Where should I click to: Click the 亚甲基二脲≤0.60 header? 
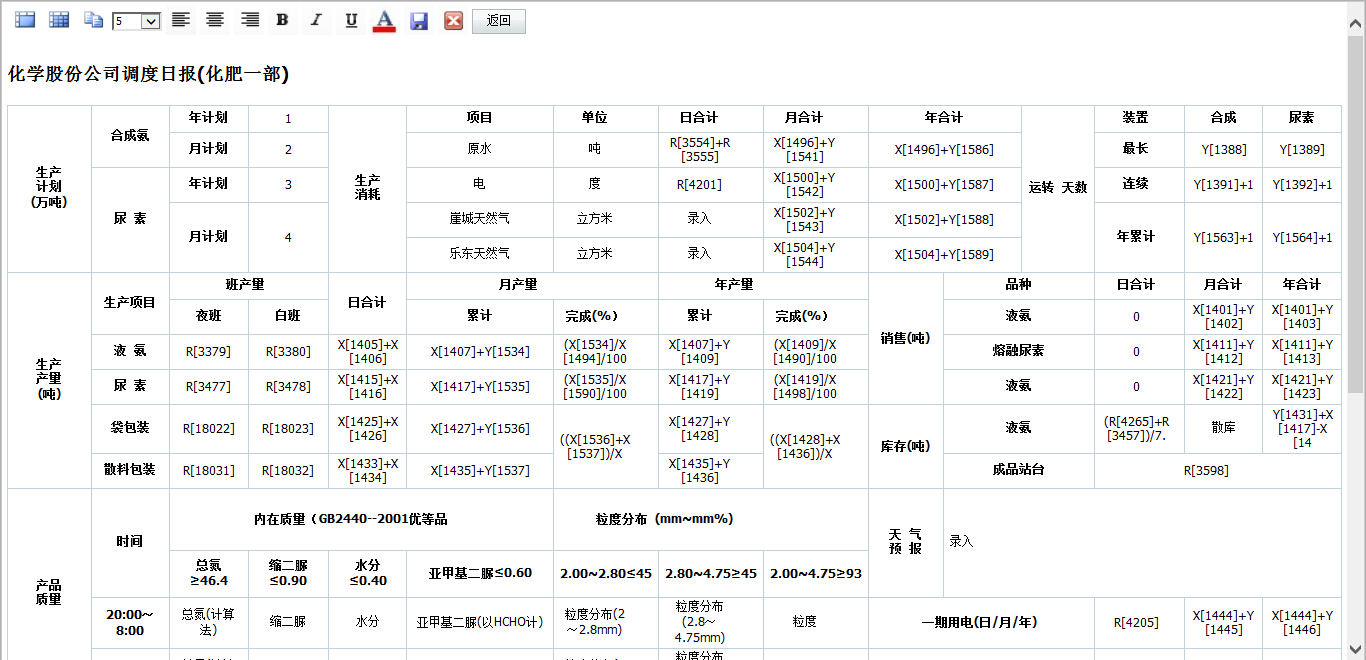480,574
